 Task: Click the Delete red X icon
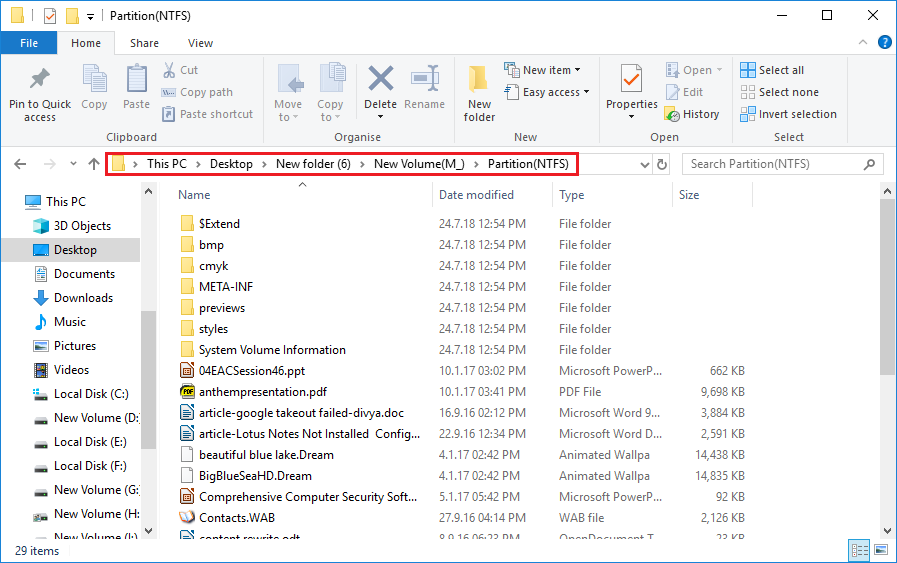(380, 78)
